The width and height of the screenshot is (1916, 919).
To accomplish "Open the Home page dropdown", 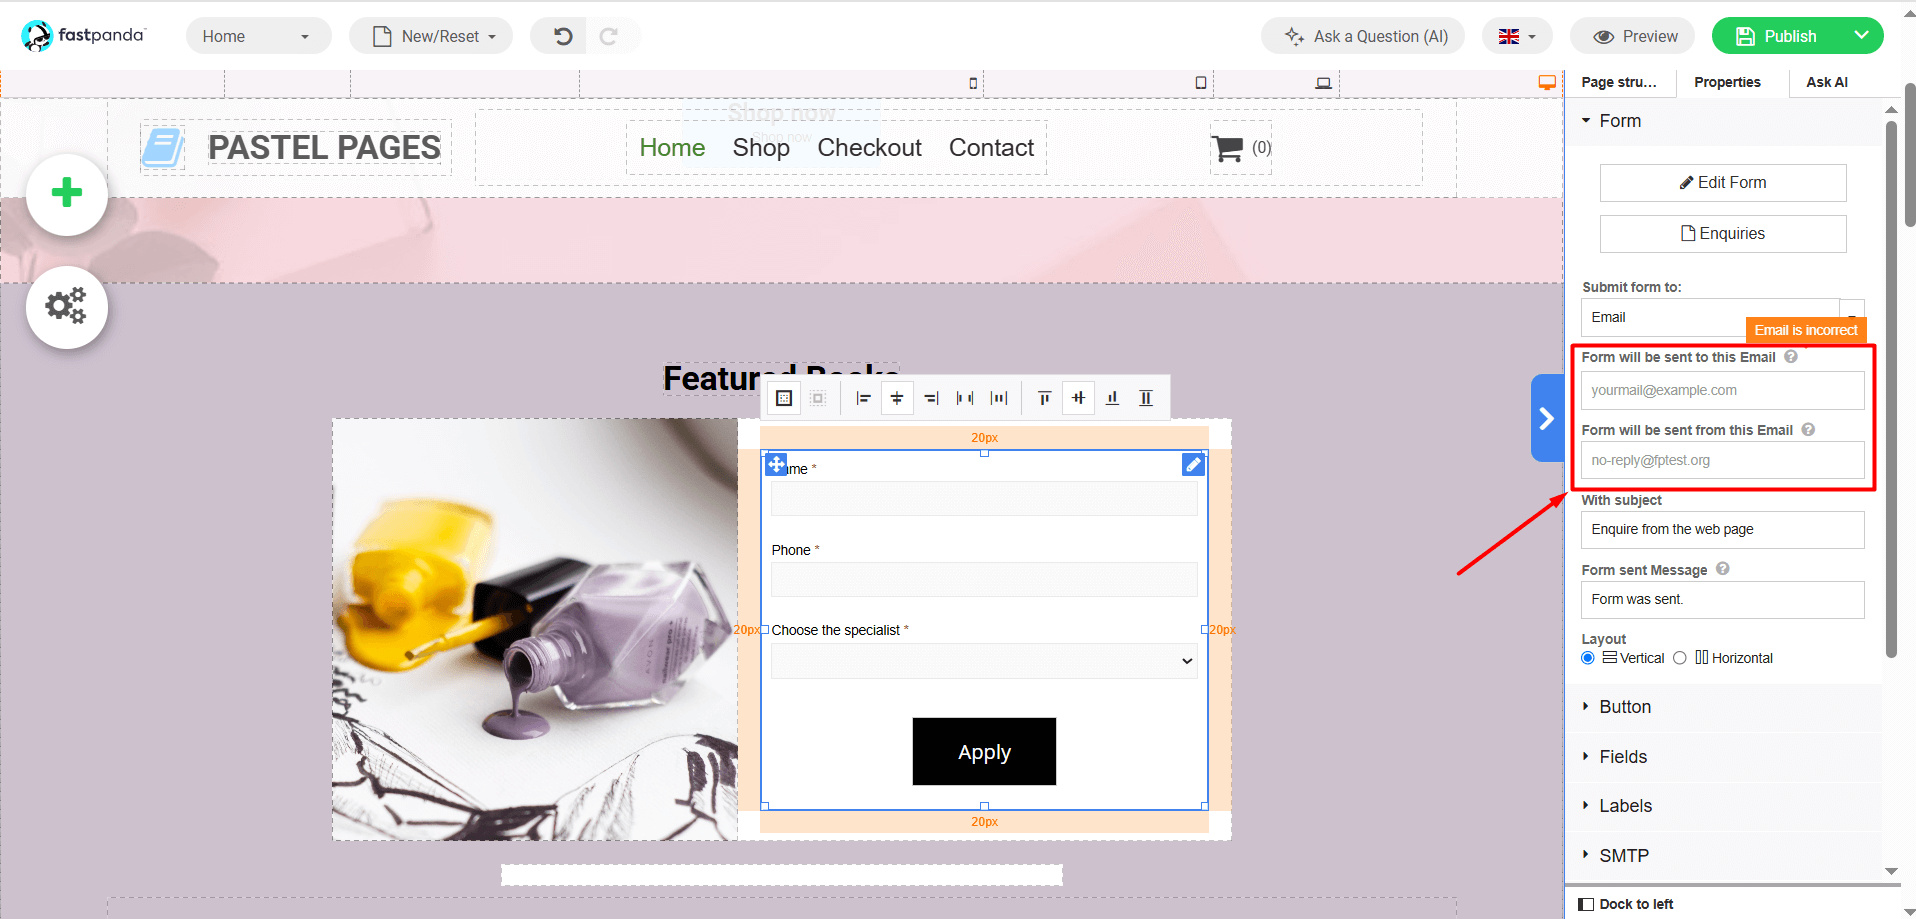I will click(258, 37).
